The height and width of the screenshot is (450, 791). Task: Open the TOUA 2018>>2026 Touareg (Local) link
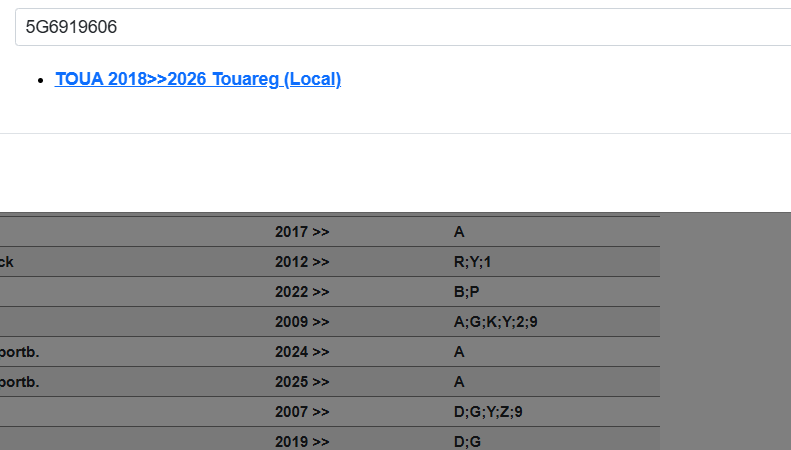(x=198, y=79)
